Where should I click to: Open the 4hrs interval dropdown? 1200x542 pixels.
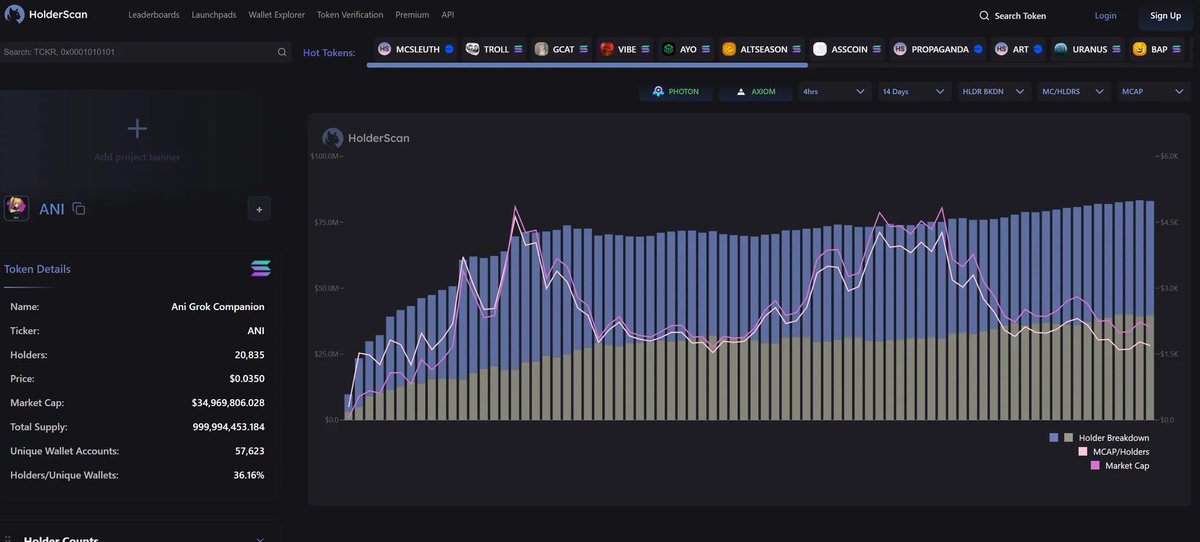(x=835, y=91)
